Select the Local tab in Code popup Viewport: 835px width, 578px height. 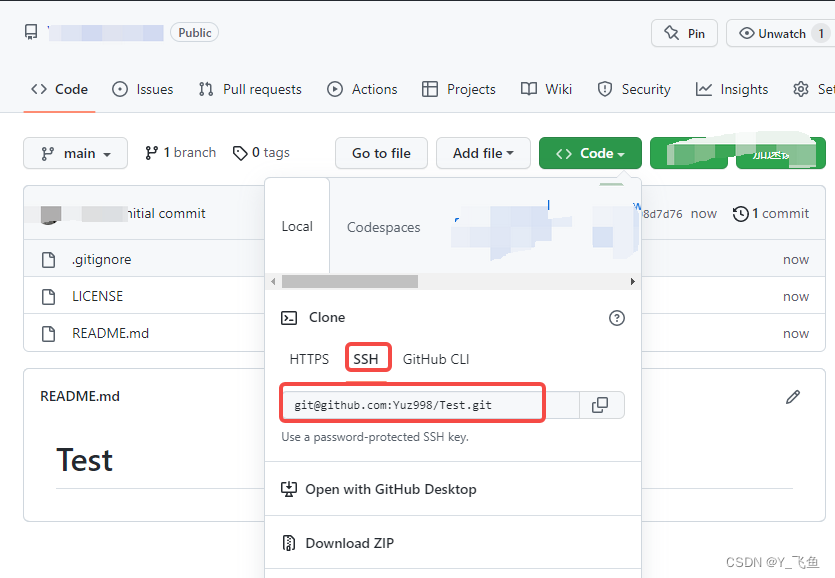click(x=297, y=226)
